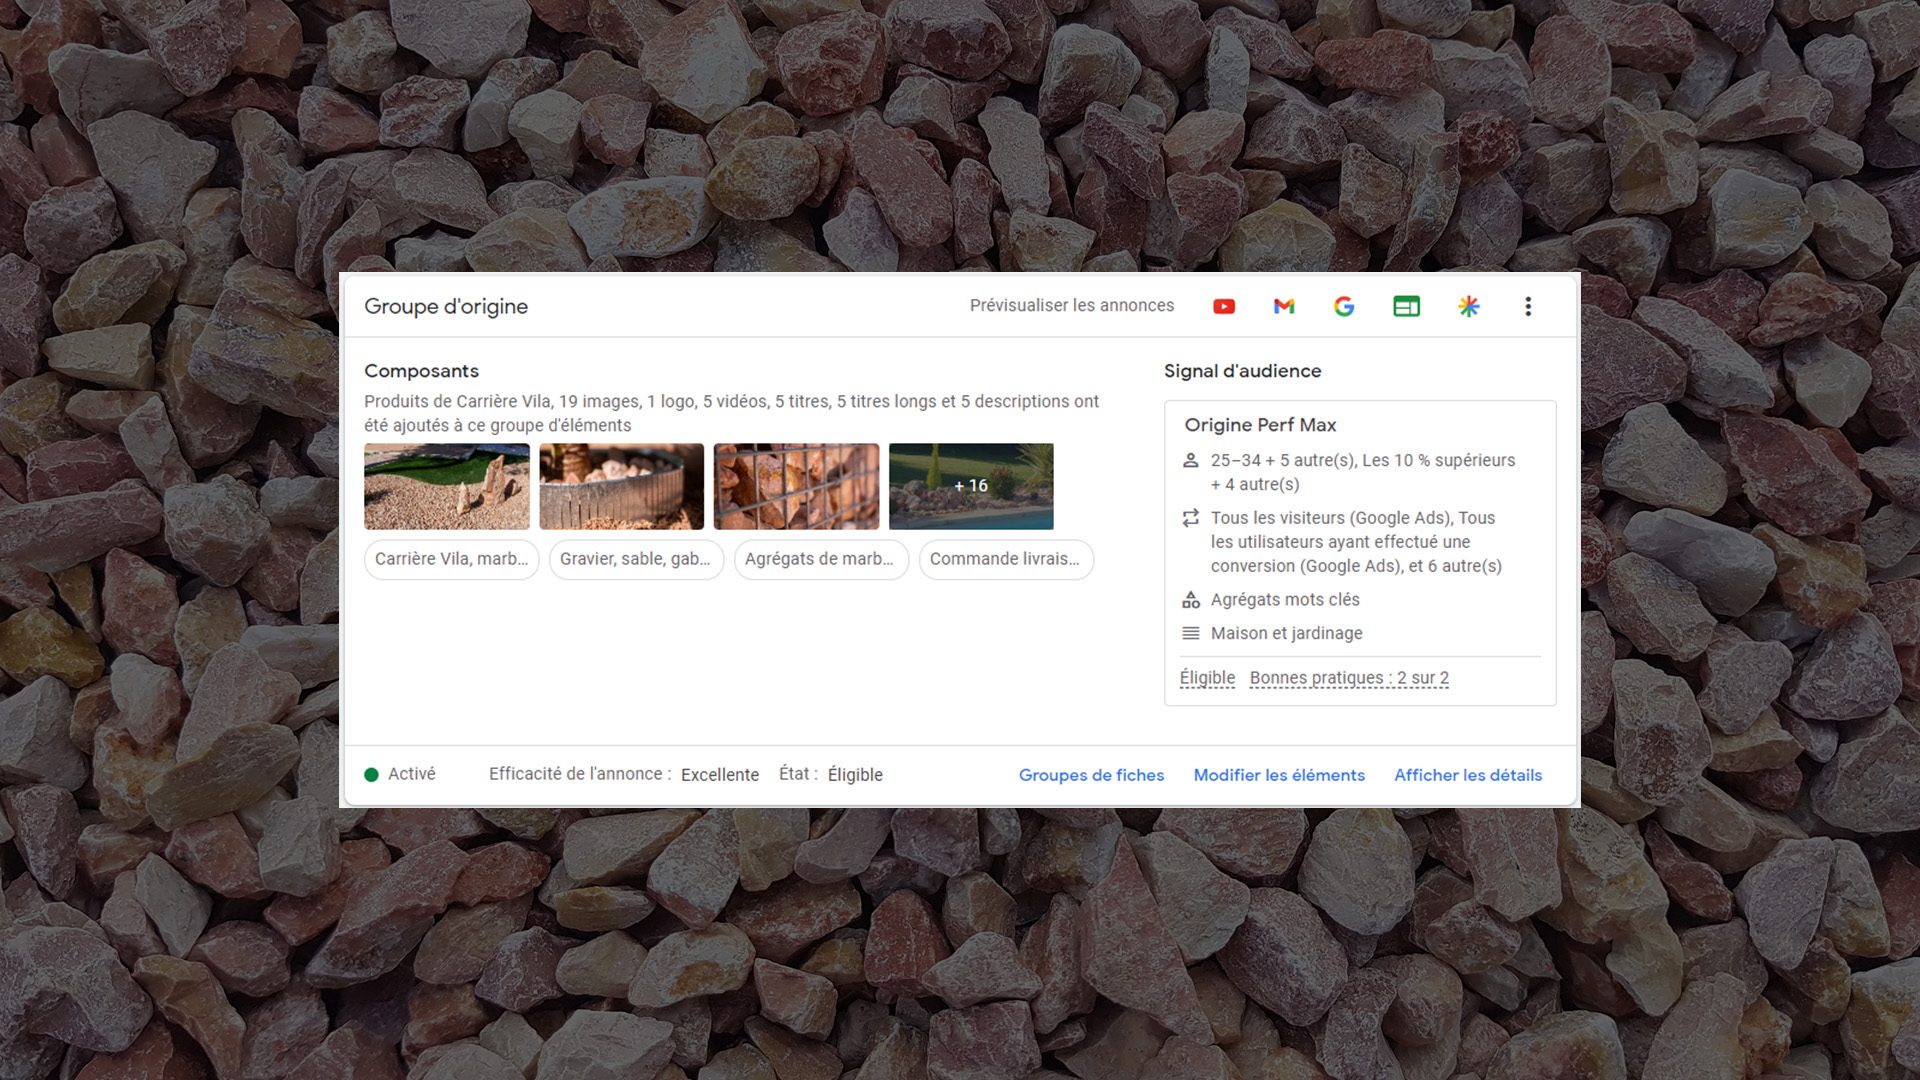This screenshot has width=1920, height=1080.
Task: Click the Activé status label
Action: [x=412, y=775]
